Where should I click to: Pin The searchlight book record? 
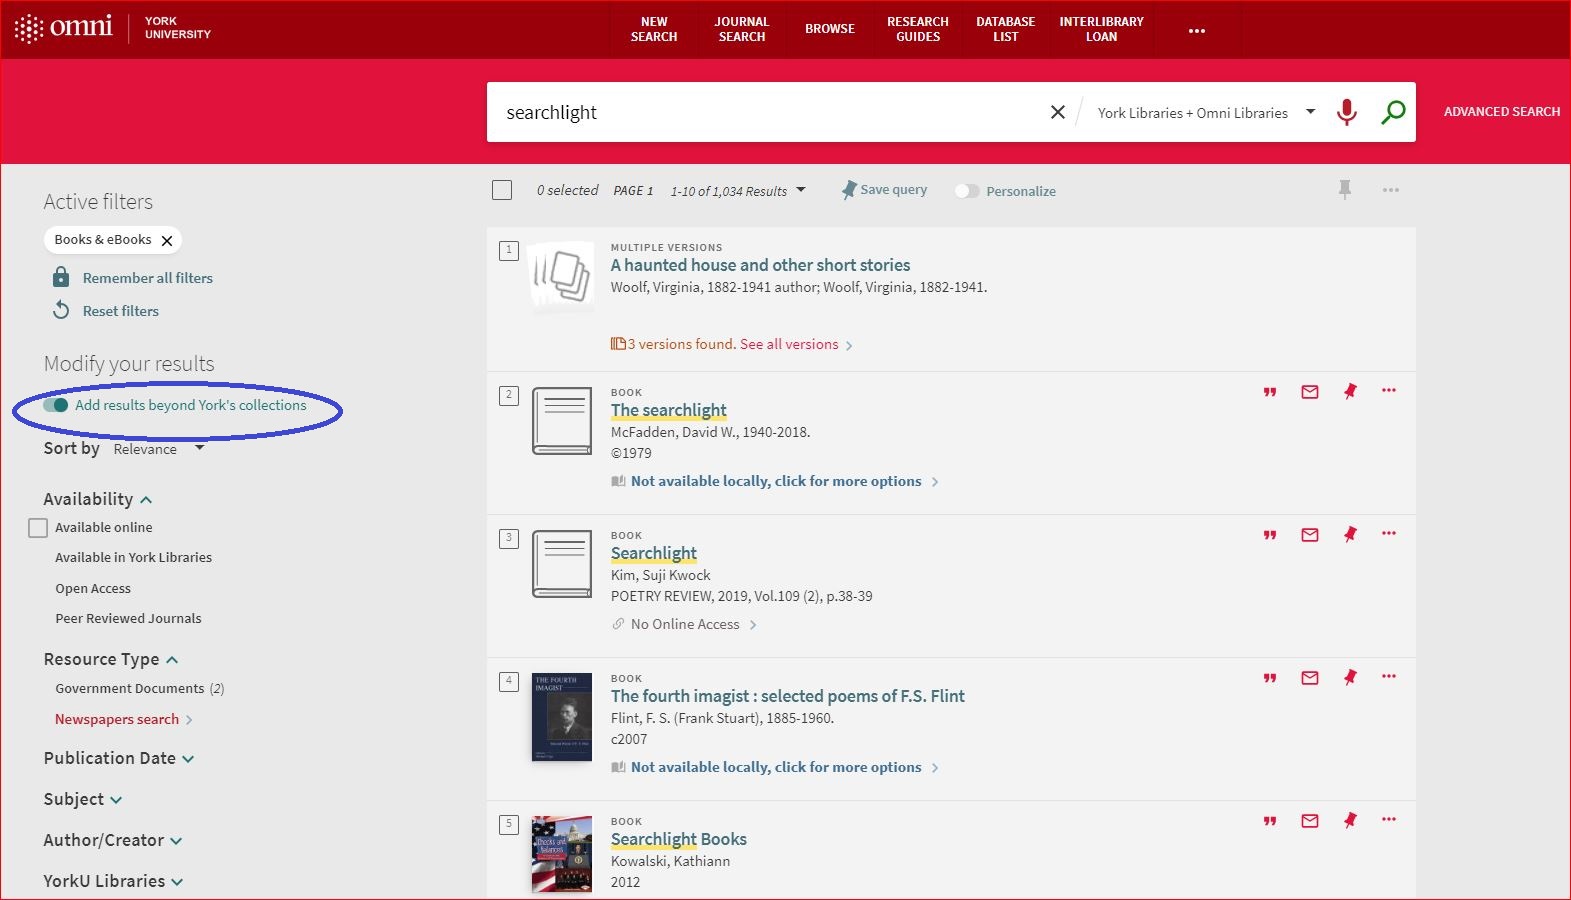(1350, 391)
